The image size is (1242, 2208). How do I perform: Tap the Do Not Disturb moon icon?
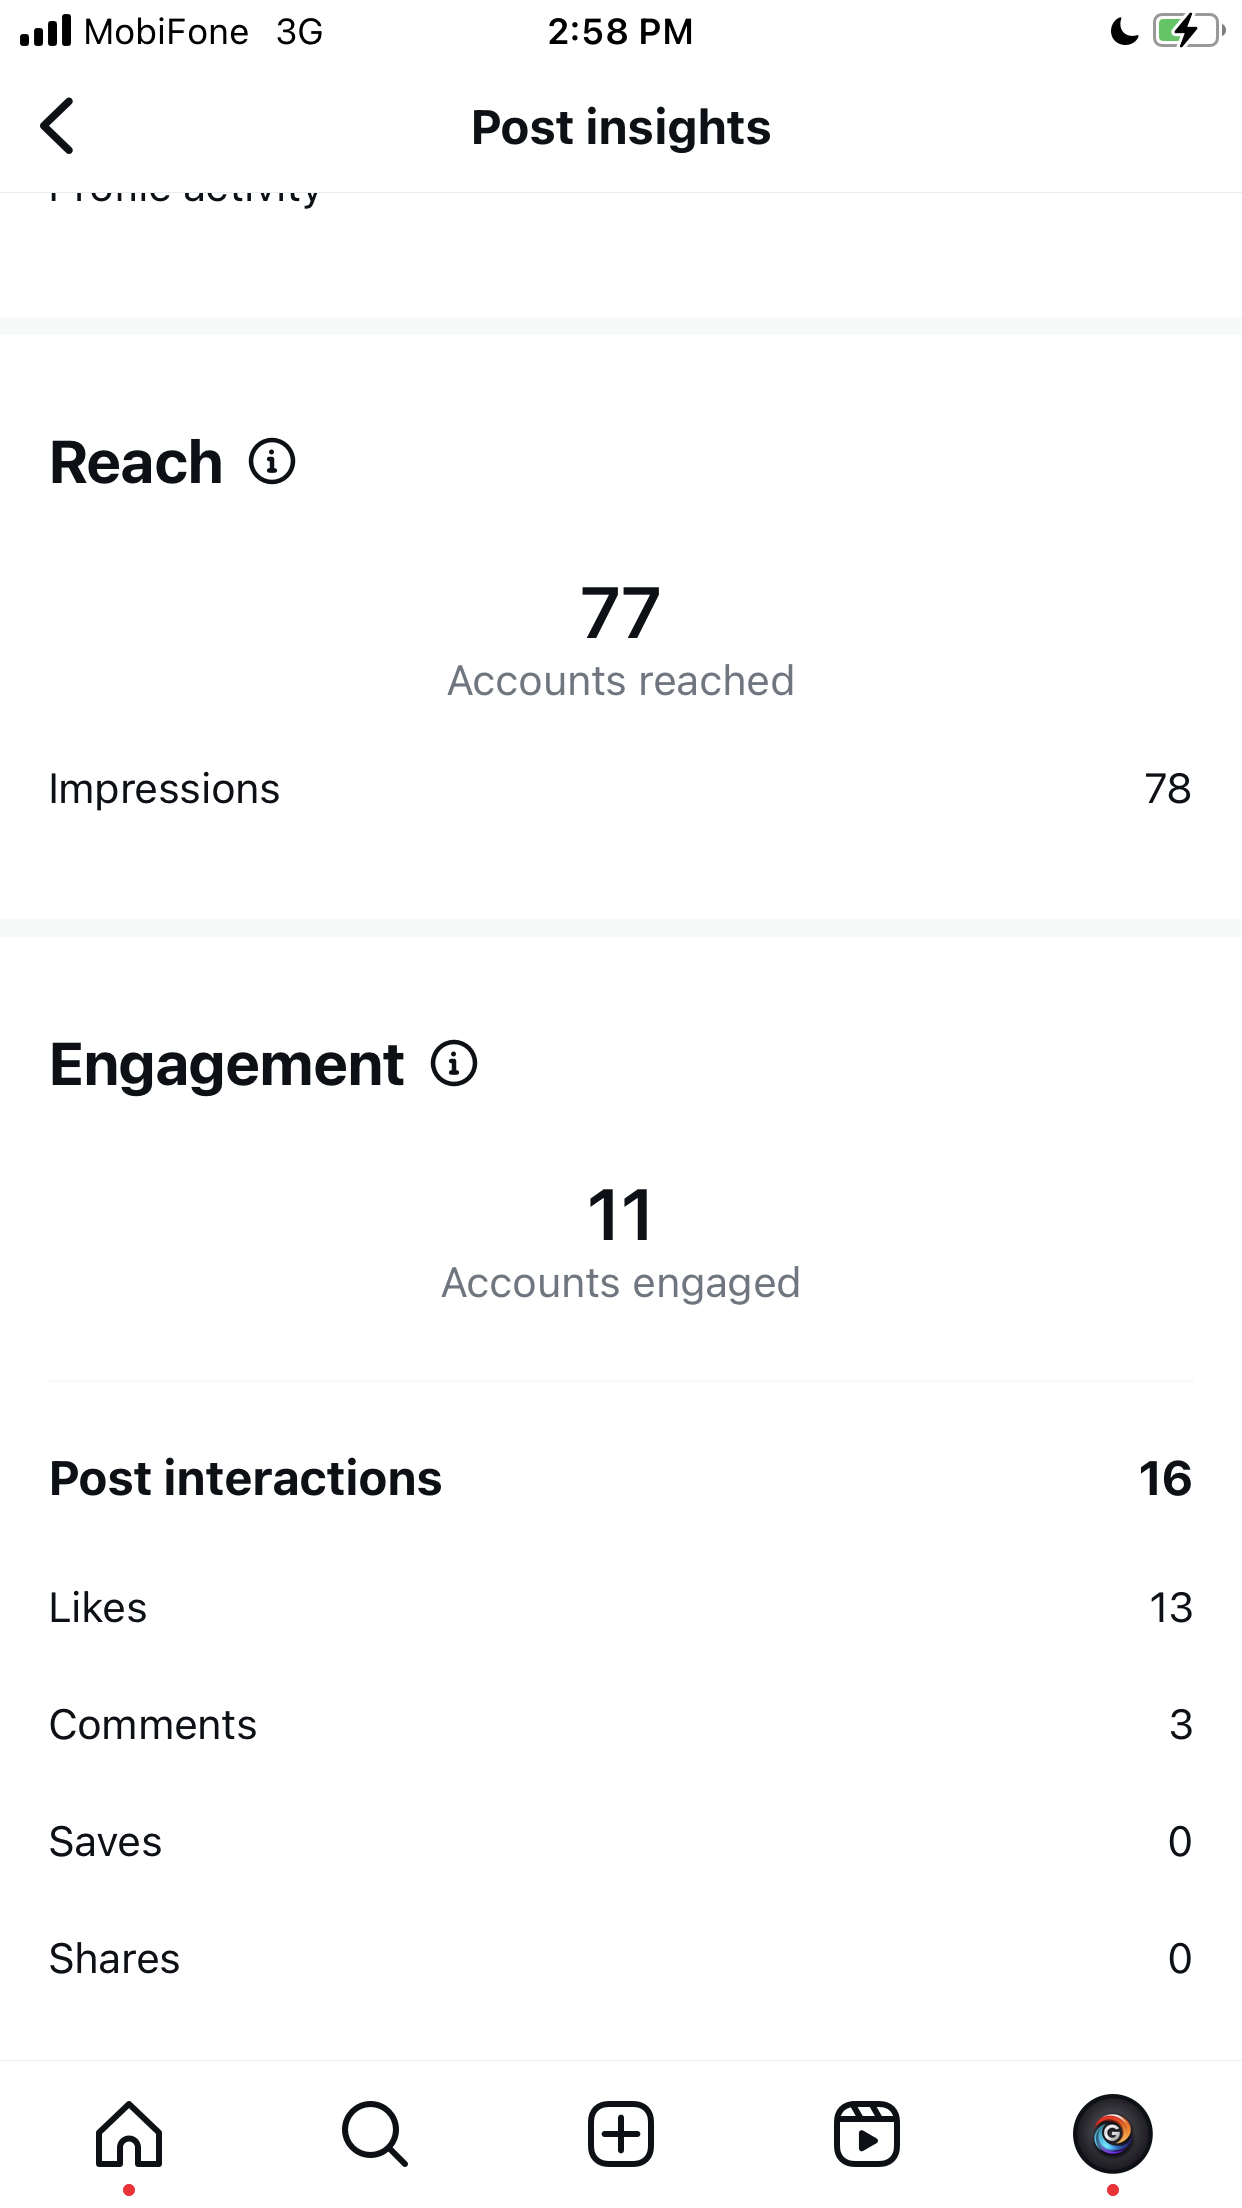1125,32
